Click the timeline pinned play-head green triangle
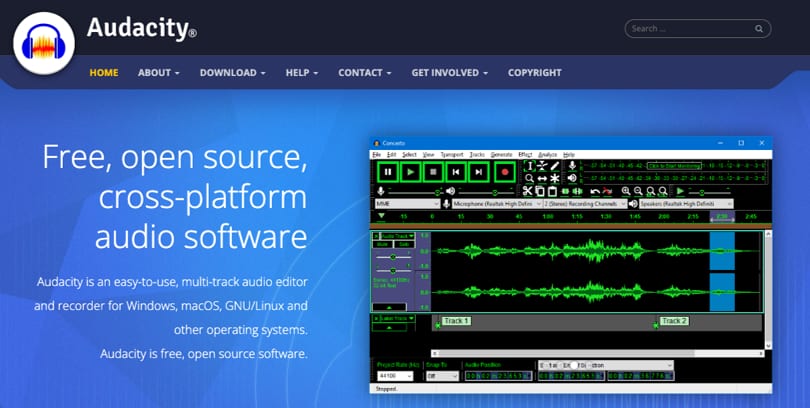 click(x=381, y=216)
